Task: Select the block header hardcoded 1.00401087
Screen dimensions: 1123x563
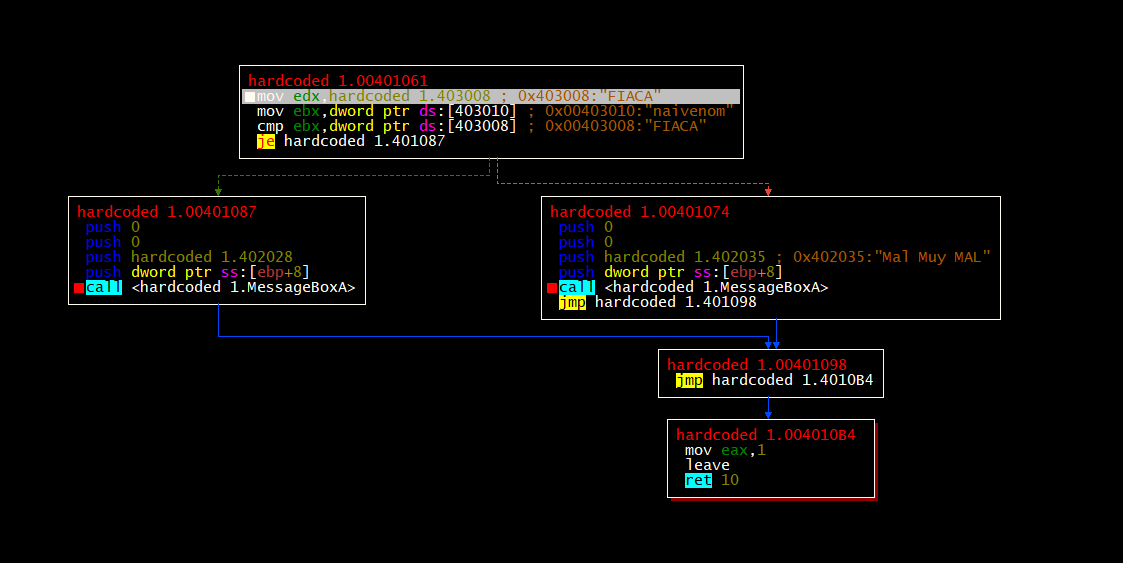Action: click(166, 212)
